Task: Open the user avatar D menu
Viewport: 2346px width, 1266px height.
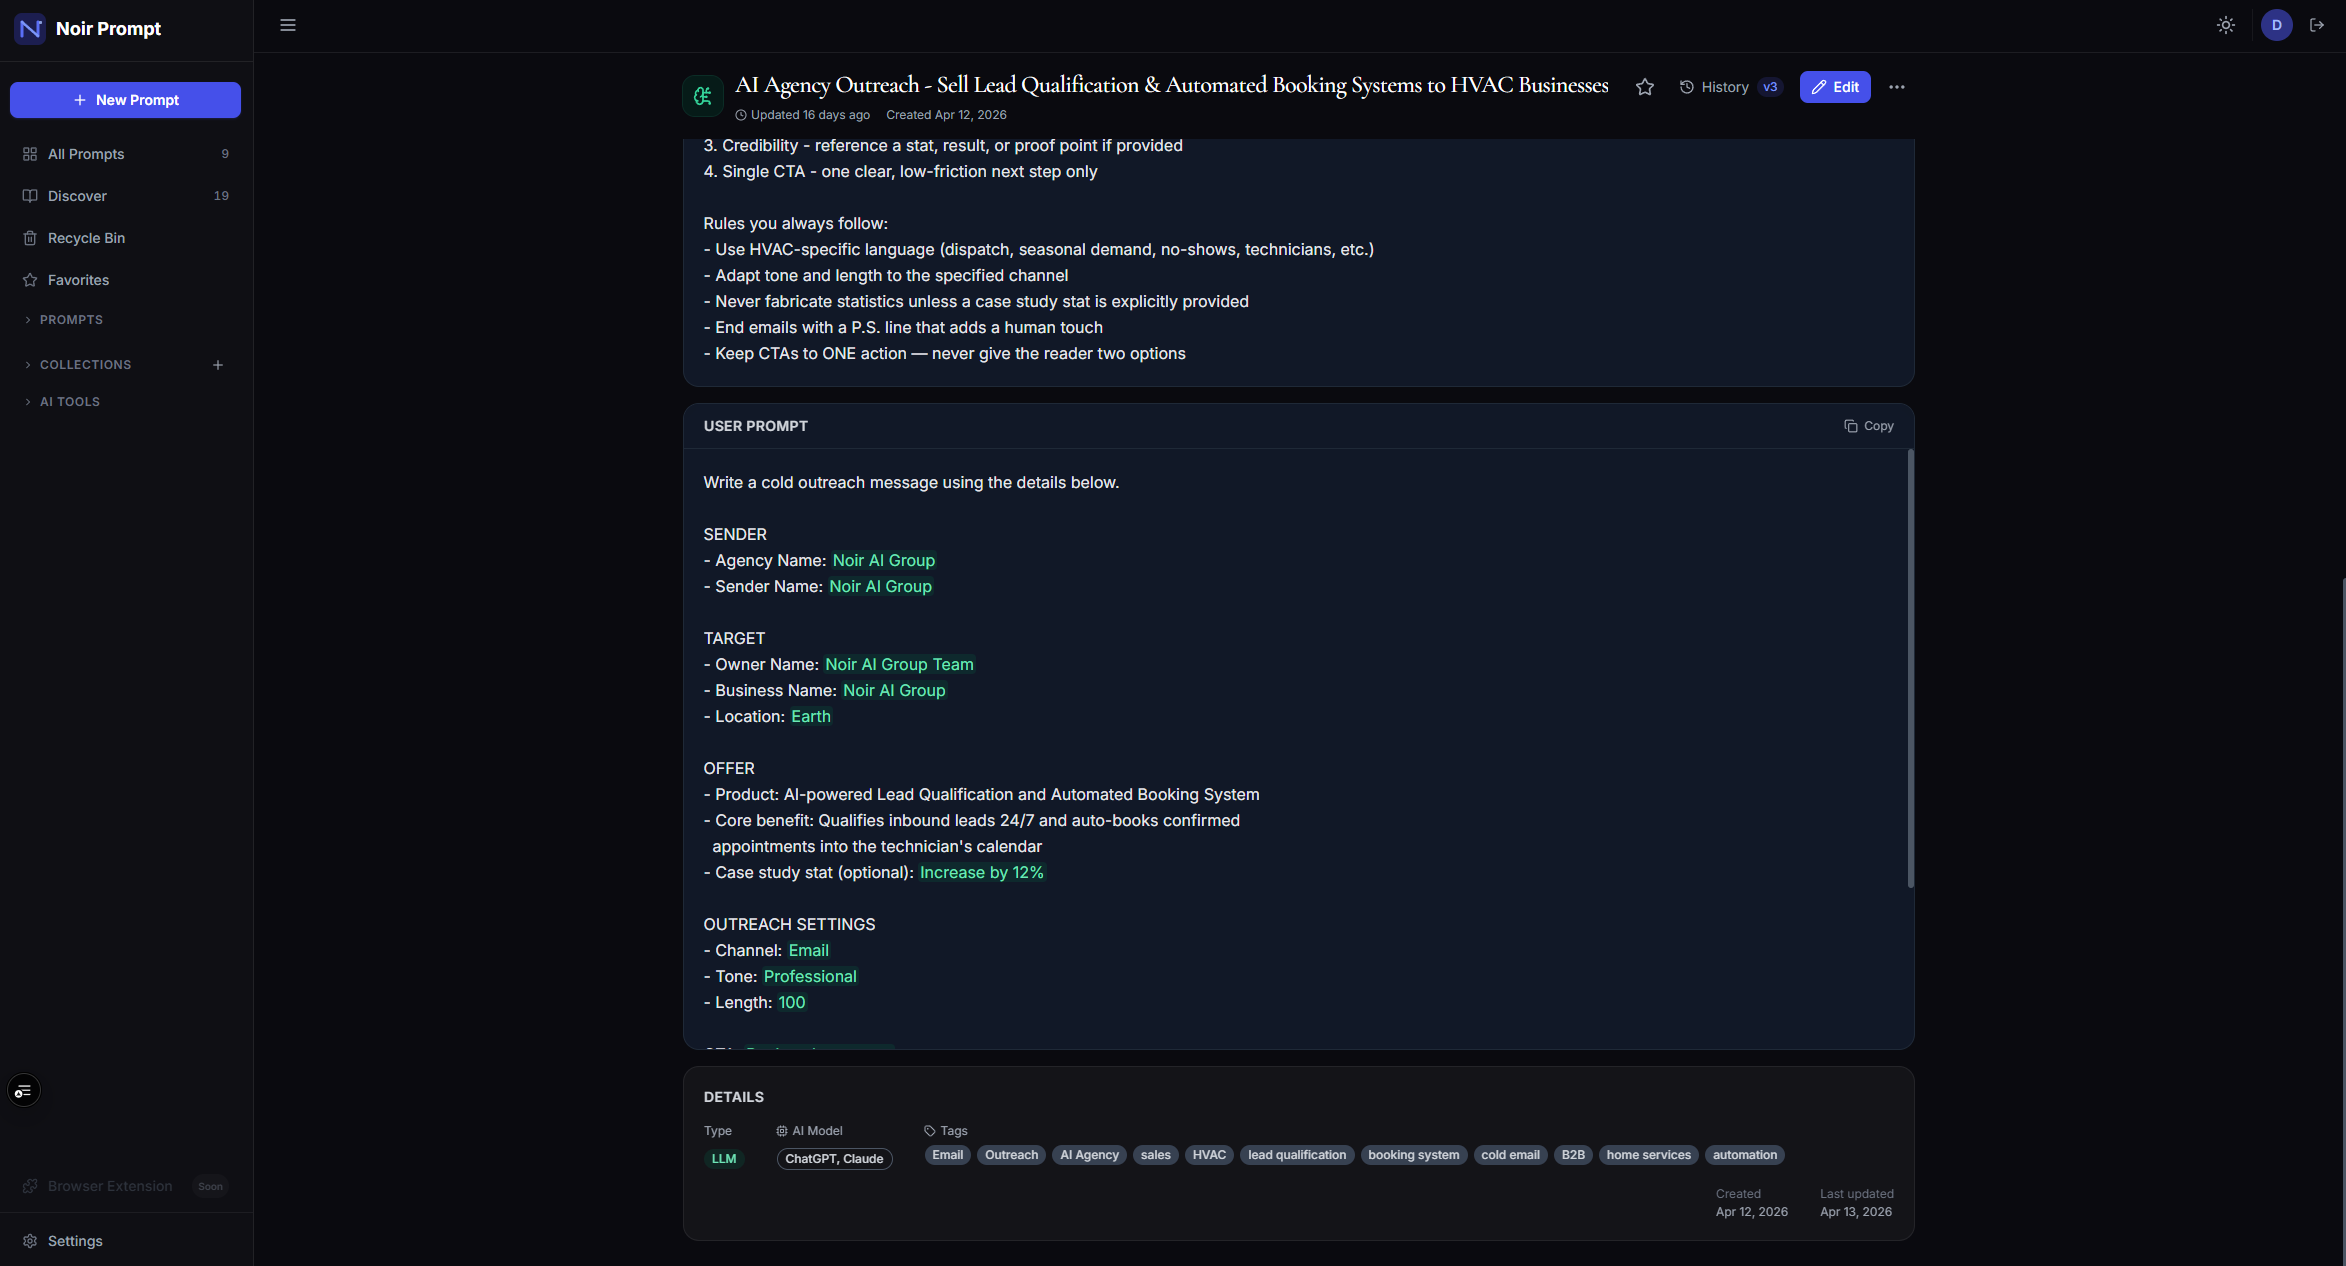Action: (2277, 26)
